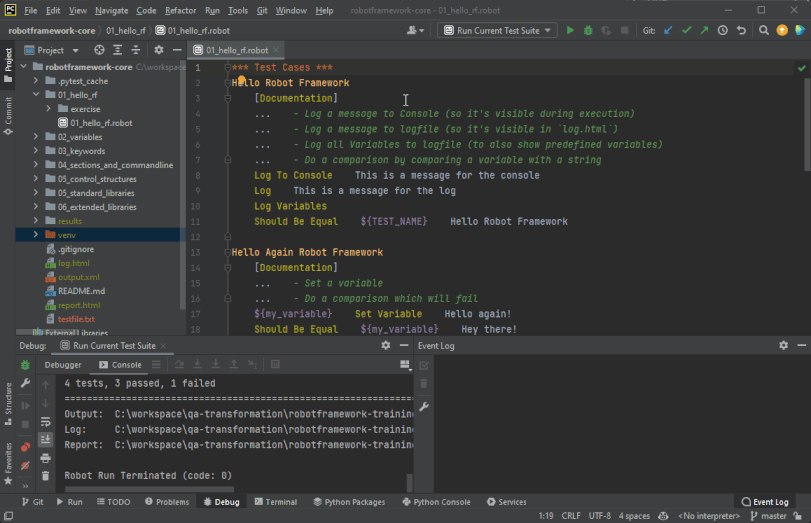
Task: Click the Print console output icon
Action: pyautogui.click(x=45, y=458)
